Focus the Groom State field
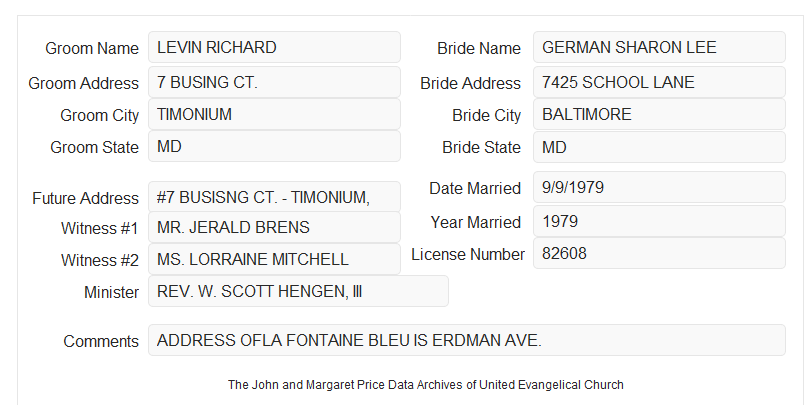Screen dimensions: 805x405 click(x=274, y=146)
